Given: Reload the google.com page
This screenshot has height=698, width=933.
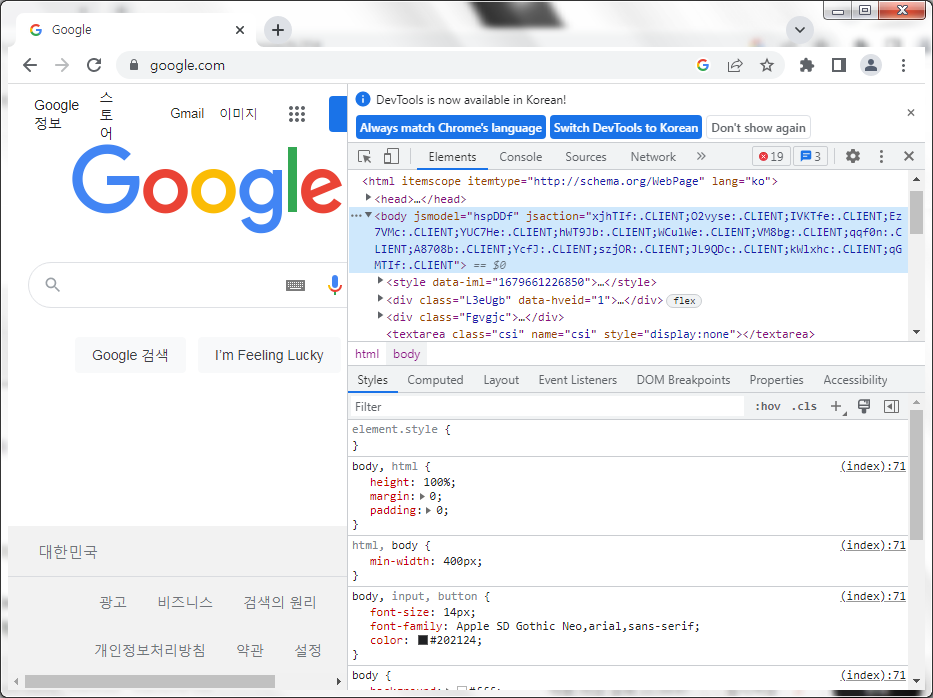Looking at the screenshot, I should pyautogui.click(x=94, y=65).
